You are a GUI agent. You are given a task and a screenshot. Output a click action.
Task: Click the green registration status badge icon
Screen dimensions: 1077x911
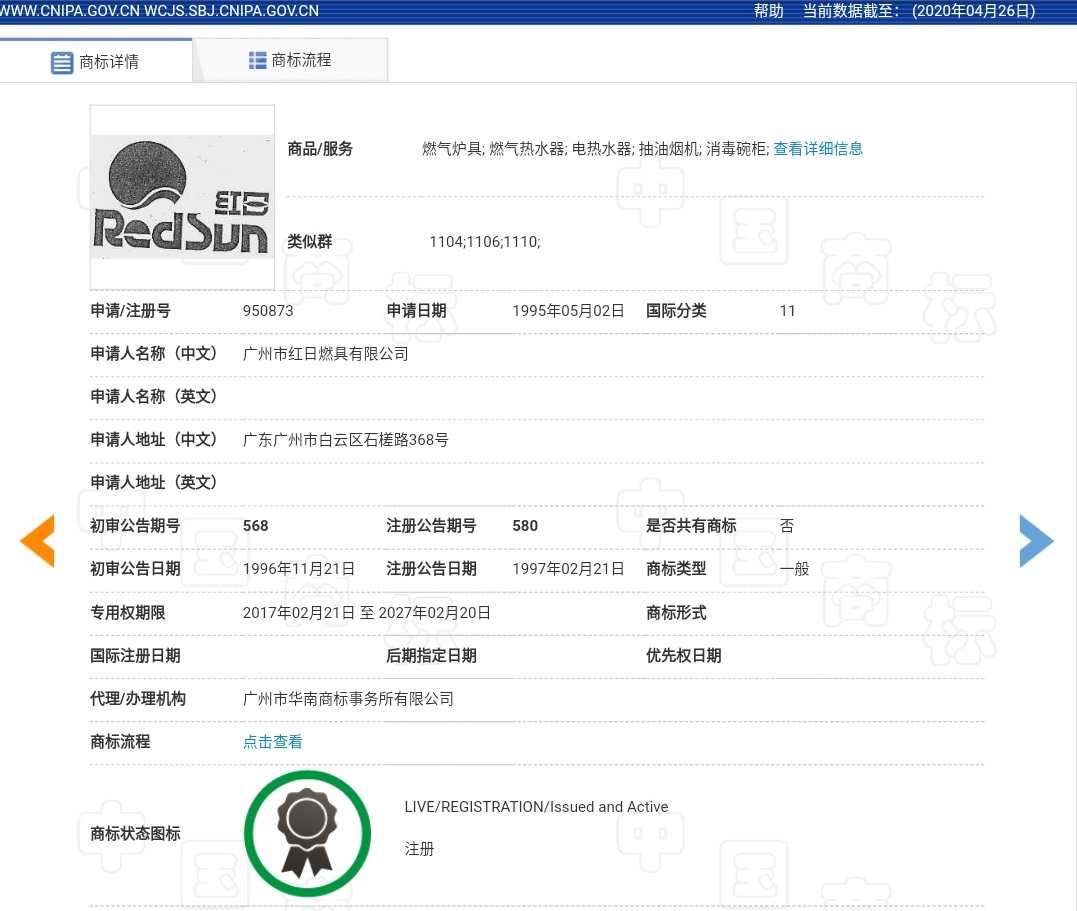click(307, 833)
